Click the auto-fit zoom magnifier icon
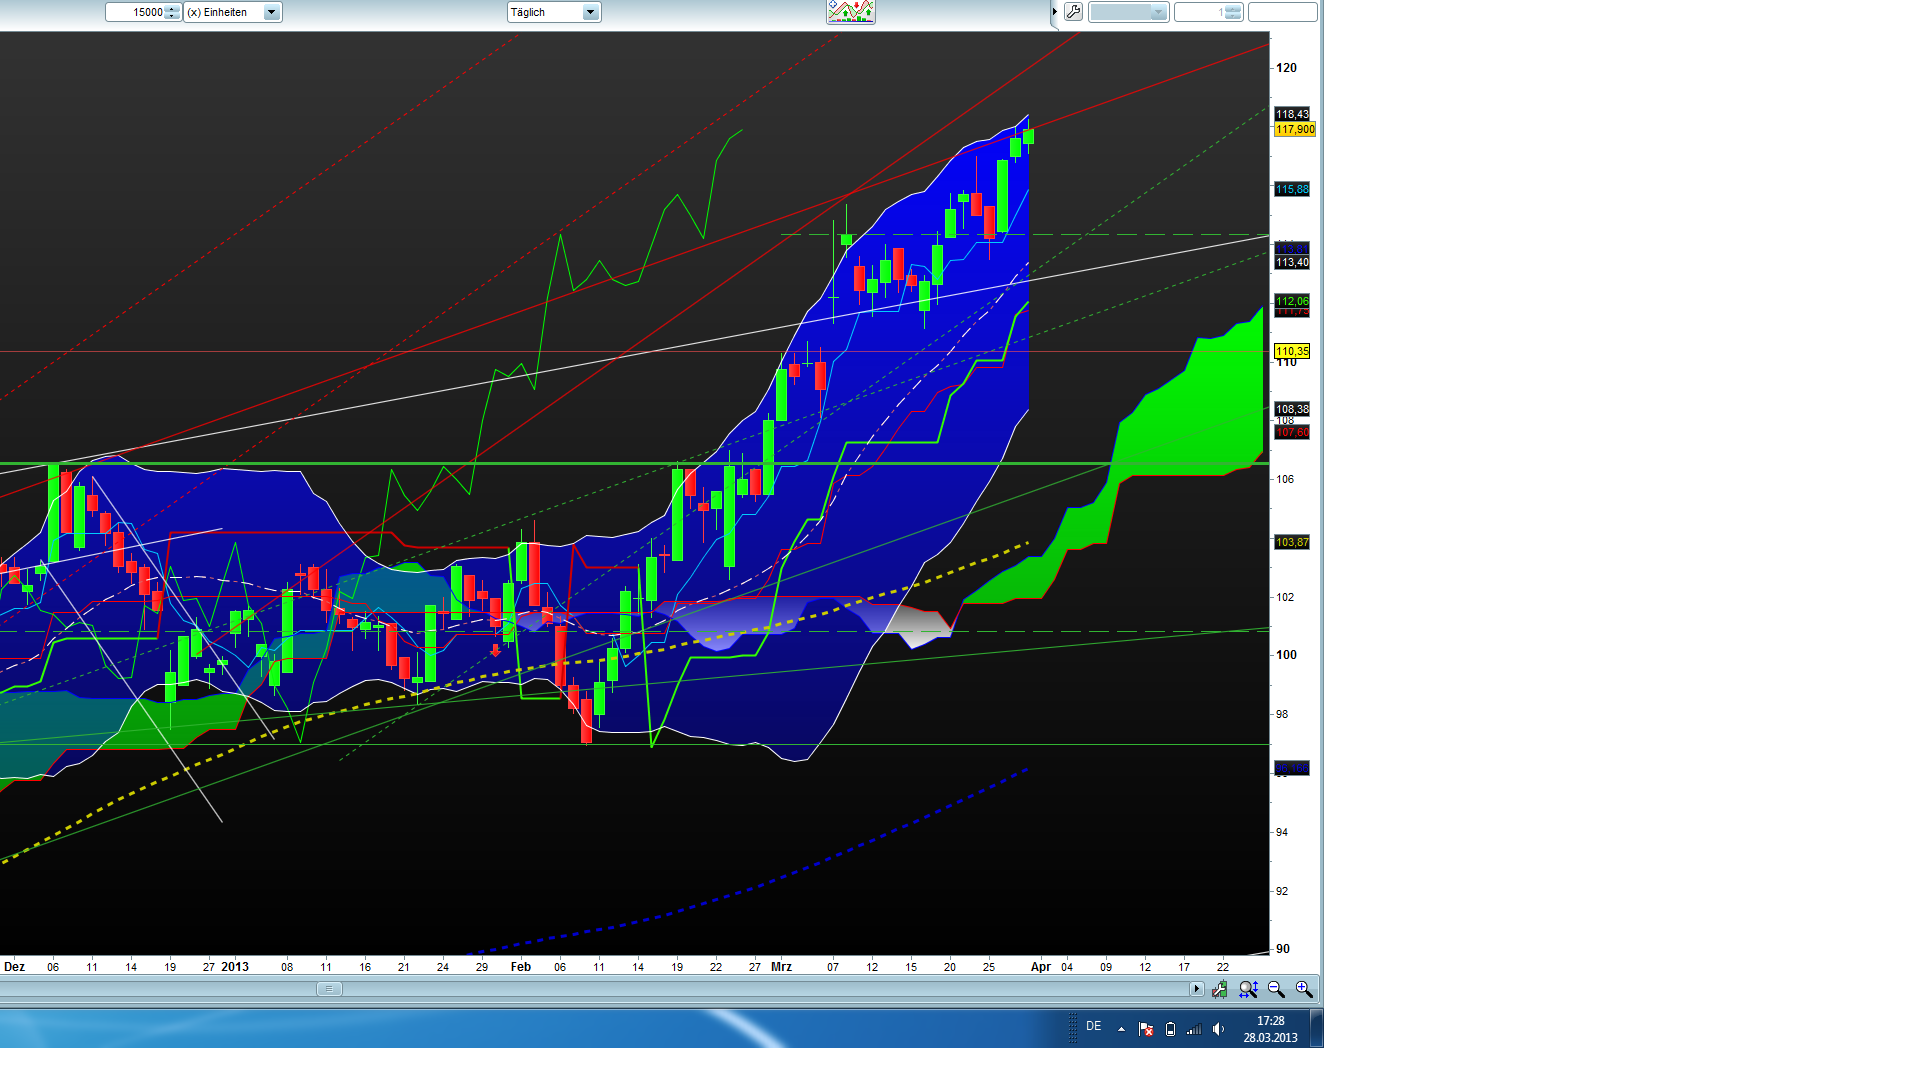Image resolution: width=1920 pixels, height=1080 pixels. click(1248, 989)
